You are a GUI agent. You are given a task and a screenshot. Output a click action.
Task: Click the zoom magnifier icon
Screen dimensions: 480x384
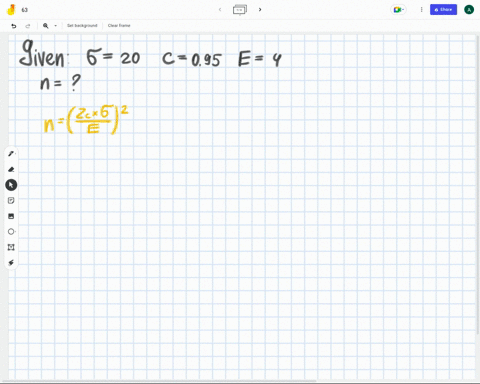coord(46,26)
